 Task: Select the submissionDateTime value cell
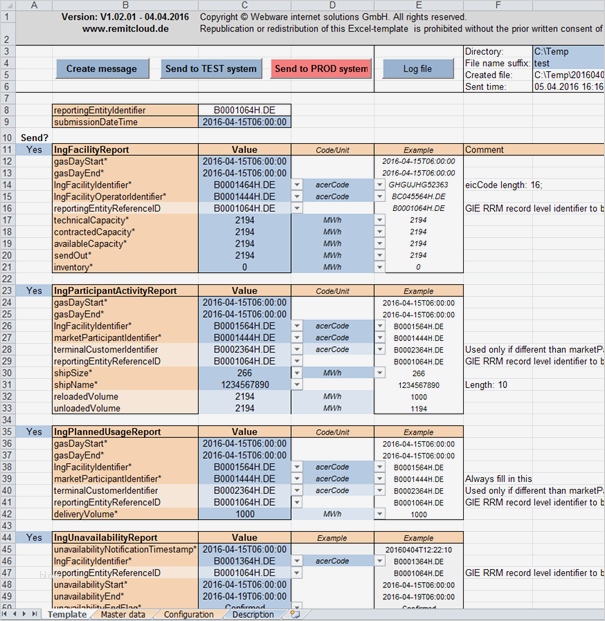point(245,122)
